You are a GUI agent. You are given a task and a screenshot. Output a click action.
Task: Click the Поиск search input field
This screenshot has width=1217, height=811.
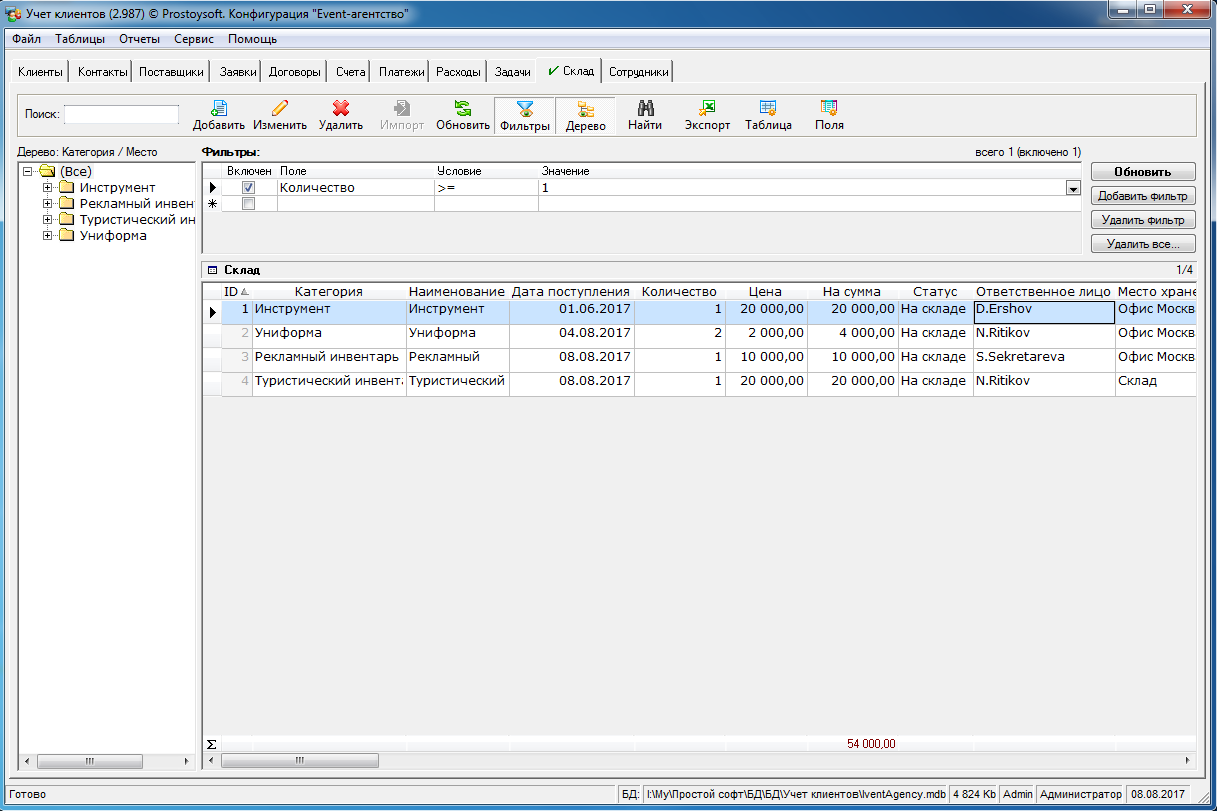[x=121, y=114]
